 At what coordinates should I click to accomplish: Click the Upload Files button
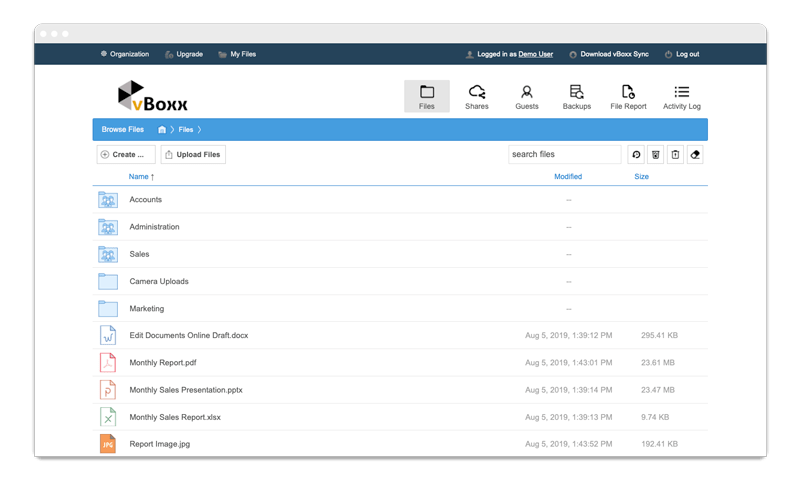pos(193,154)
